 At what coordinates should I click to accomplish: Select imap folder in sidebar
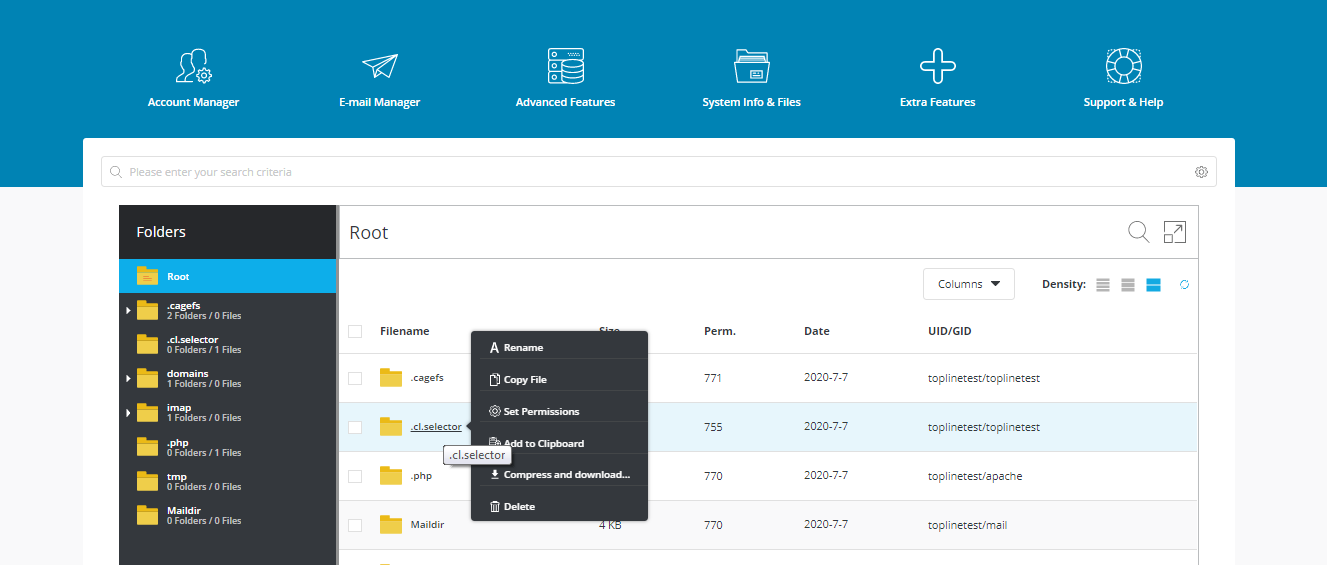click(227, 412)
